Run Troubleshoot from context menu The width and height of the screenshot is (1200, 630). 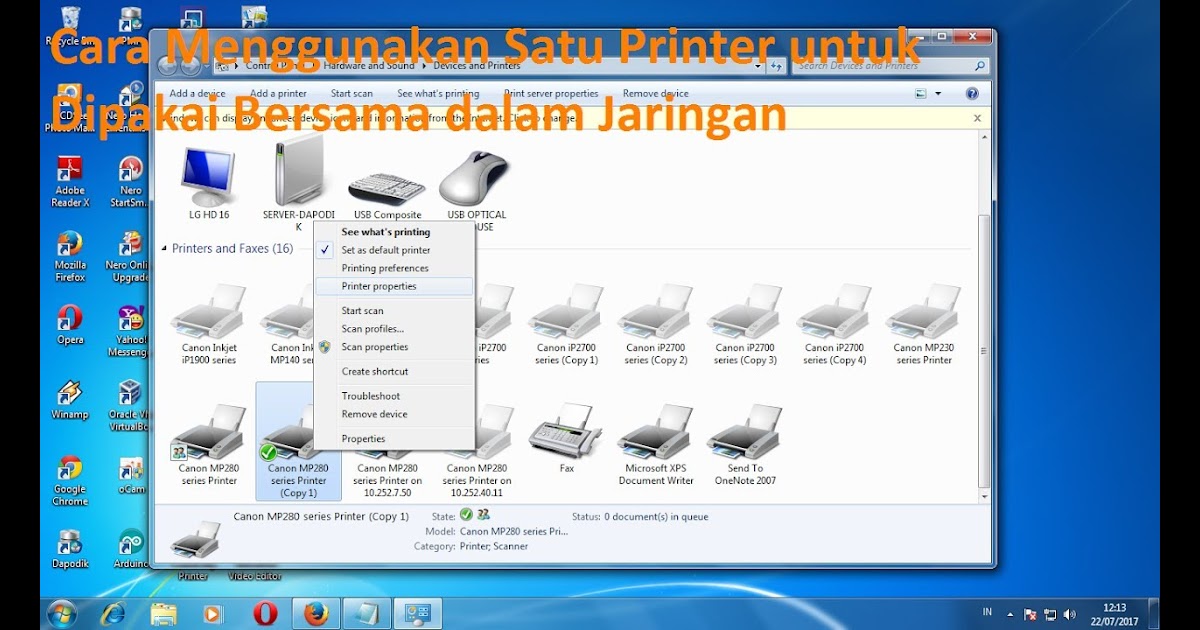point(393,396)
